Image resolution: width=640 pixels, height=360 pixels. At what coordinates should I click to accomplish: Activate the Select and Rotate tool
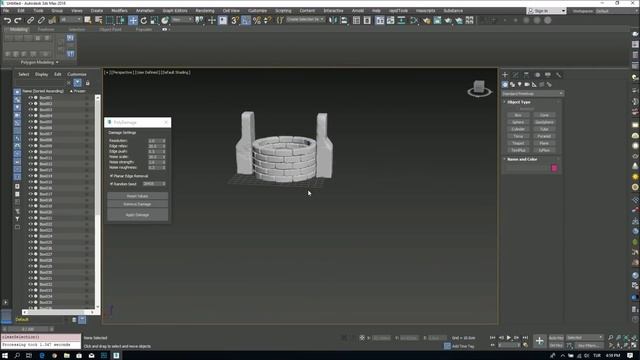144,20
